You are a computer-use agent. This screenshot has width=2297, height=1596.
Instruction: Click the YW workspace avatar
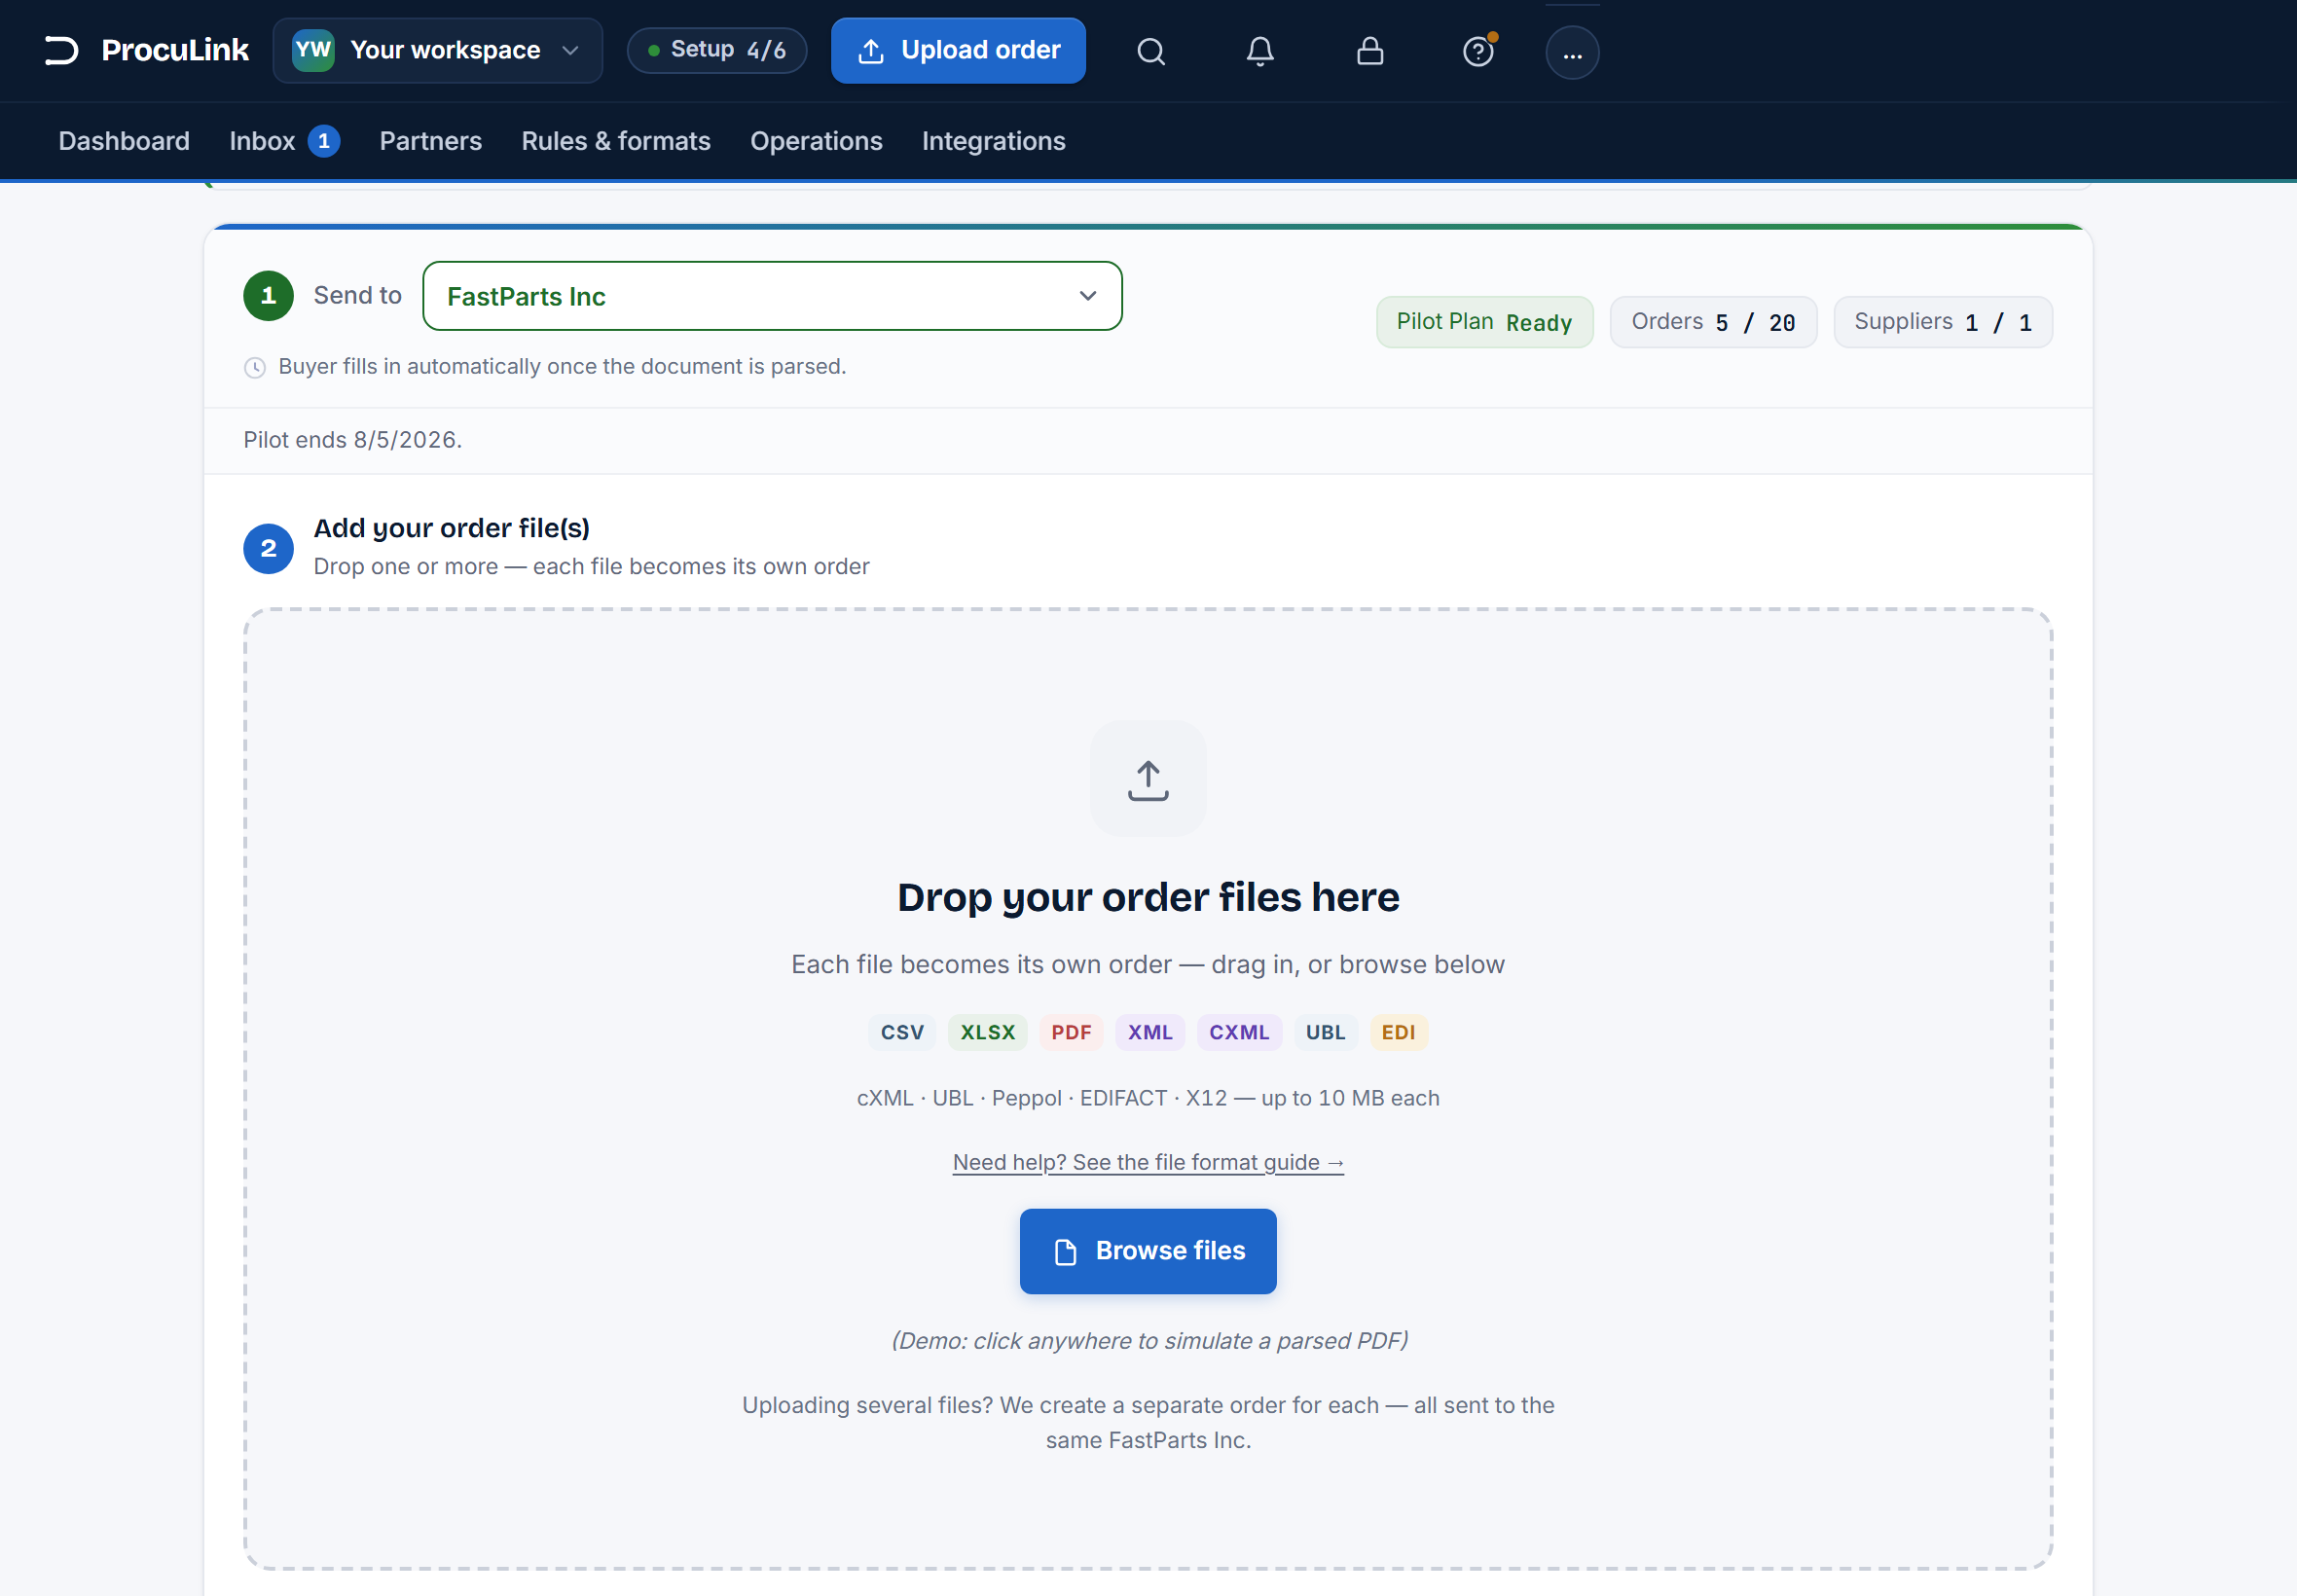pyautogui.click(x=313, y=50)
